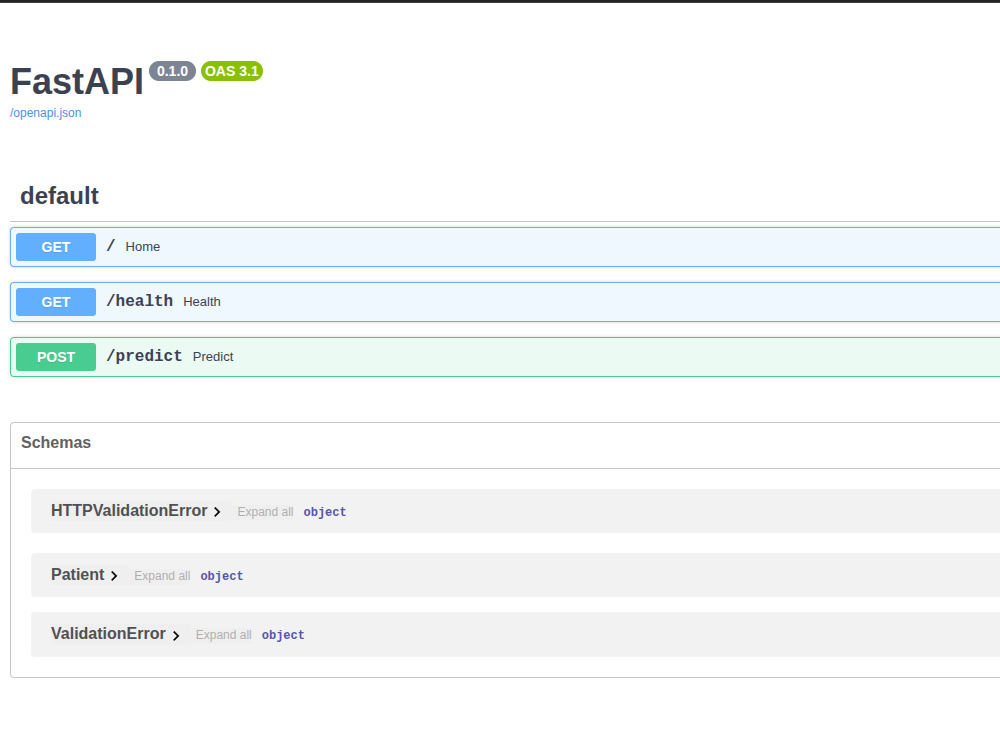Click the Predict summary text
This screenshot has width=1000, height=750.
pos(213,357)
